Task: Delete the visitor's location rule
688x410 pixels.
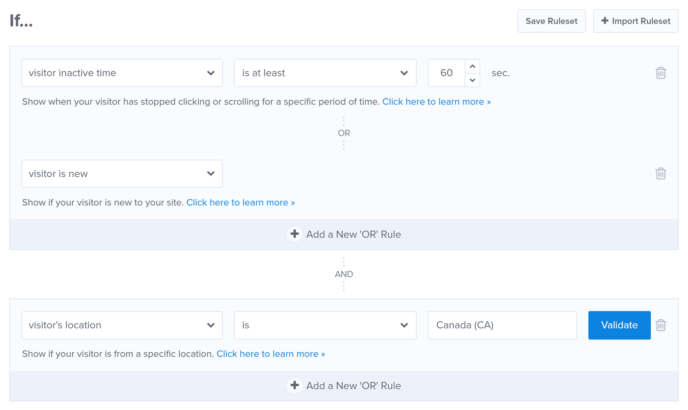Action: click(x=660, y=325)
